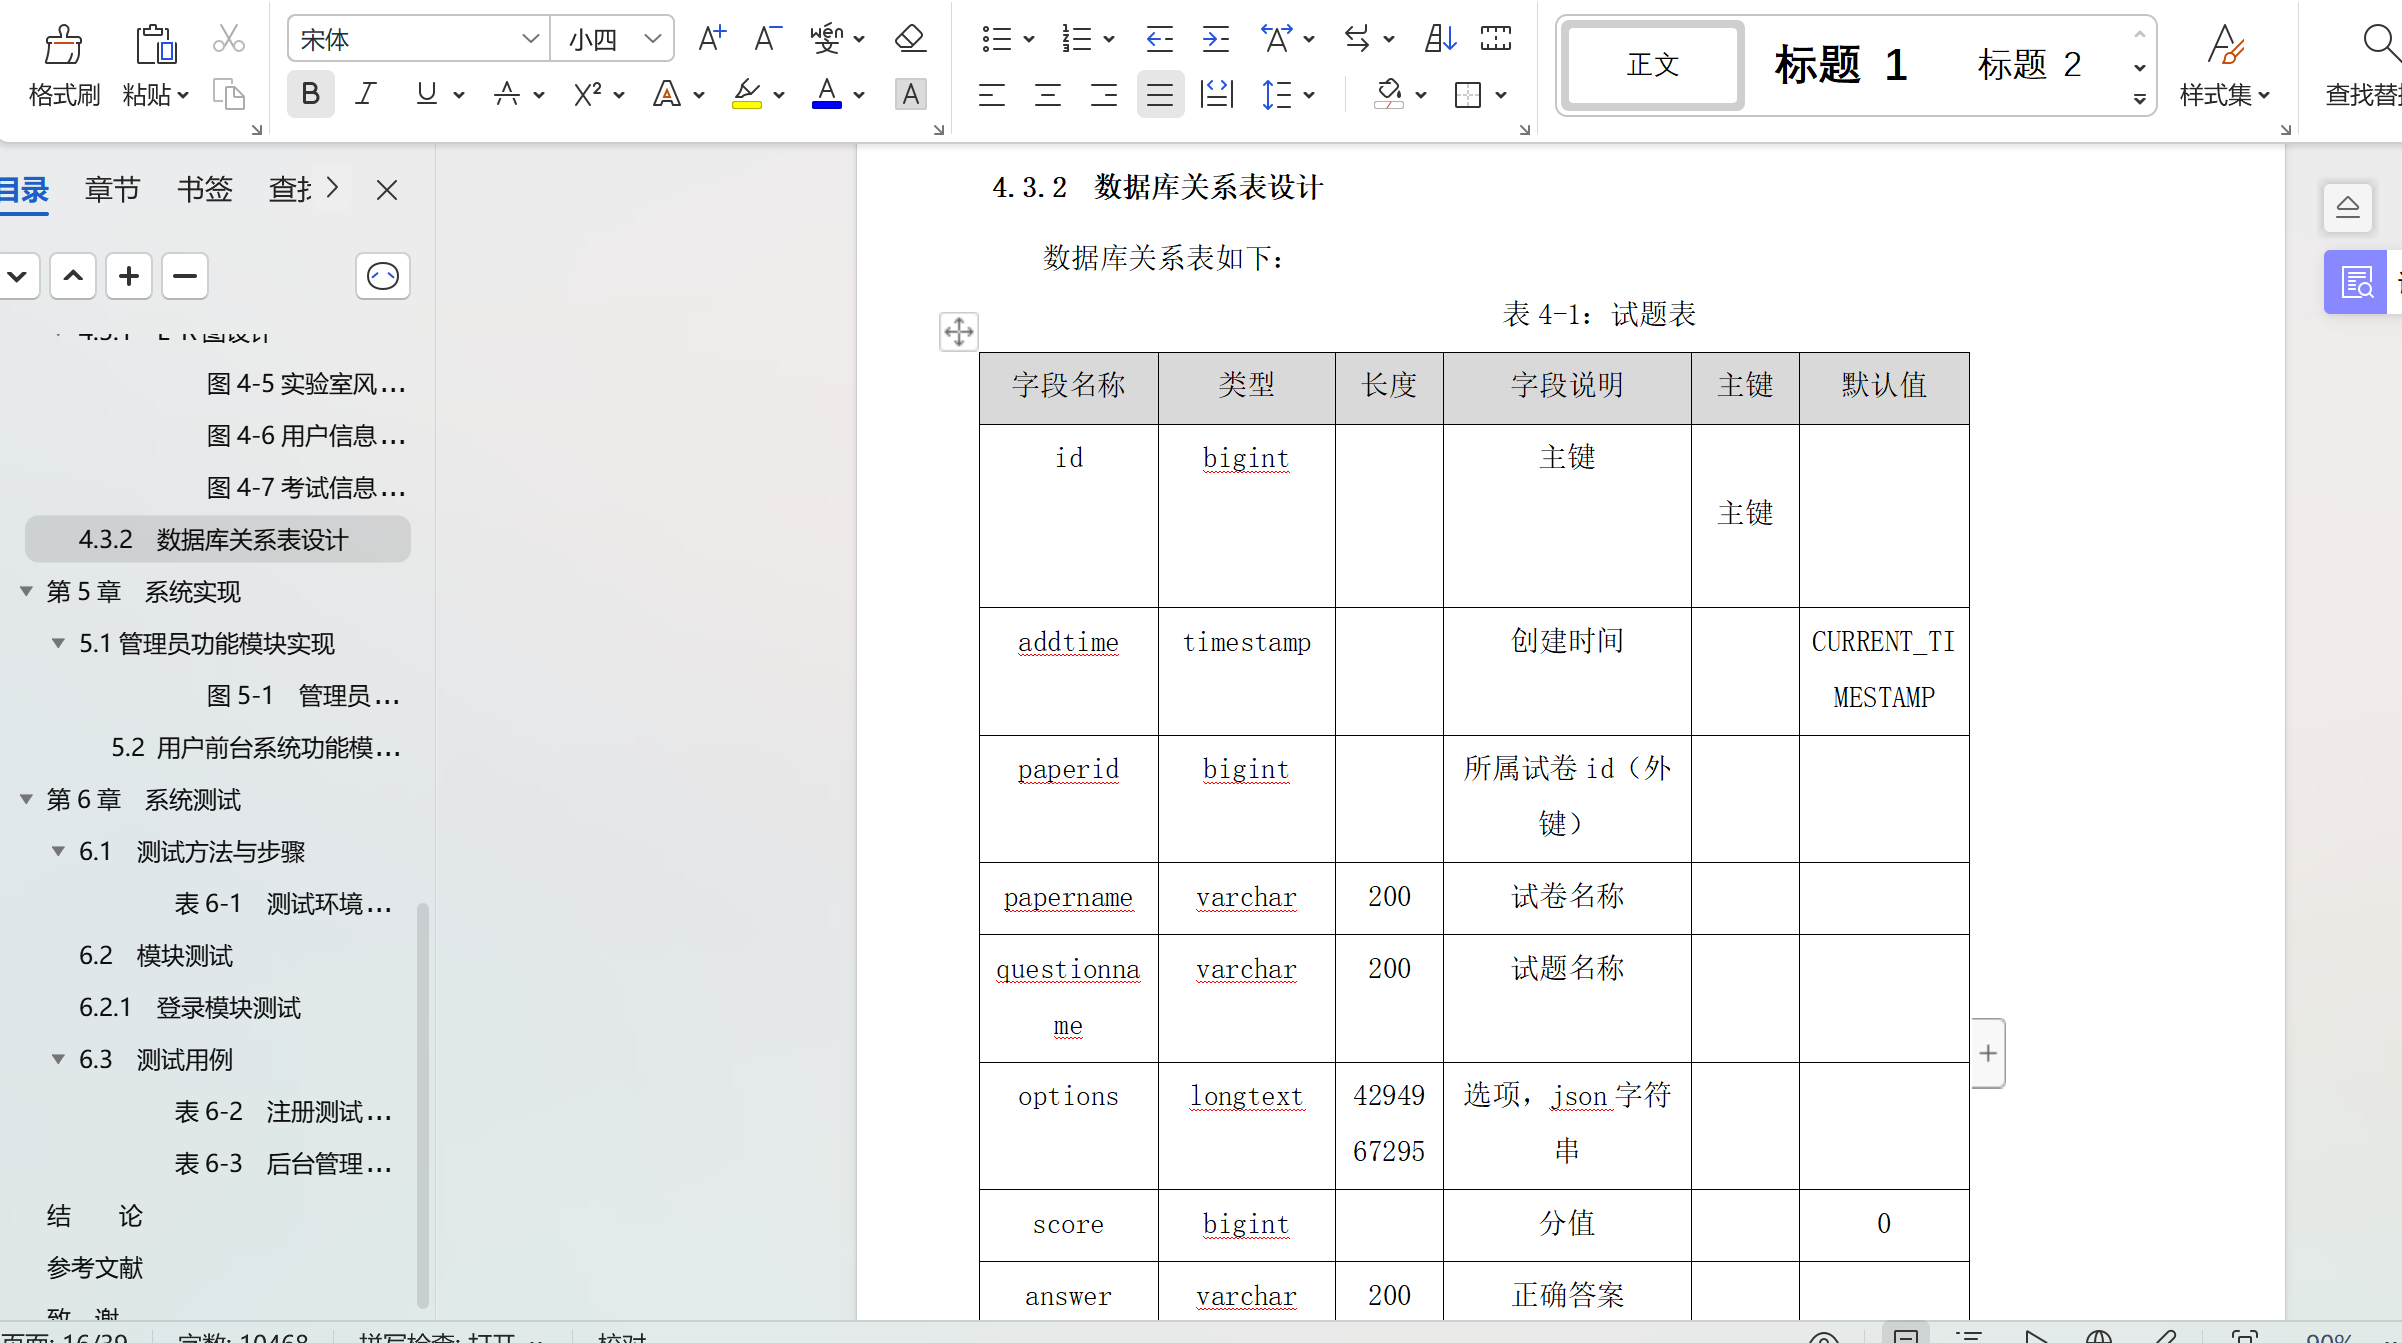Toggle italic formatting
Screen dimensions: 2402x1343
pos(366,94)
